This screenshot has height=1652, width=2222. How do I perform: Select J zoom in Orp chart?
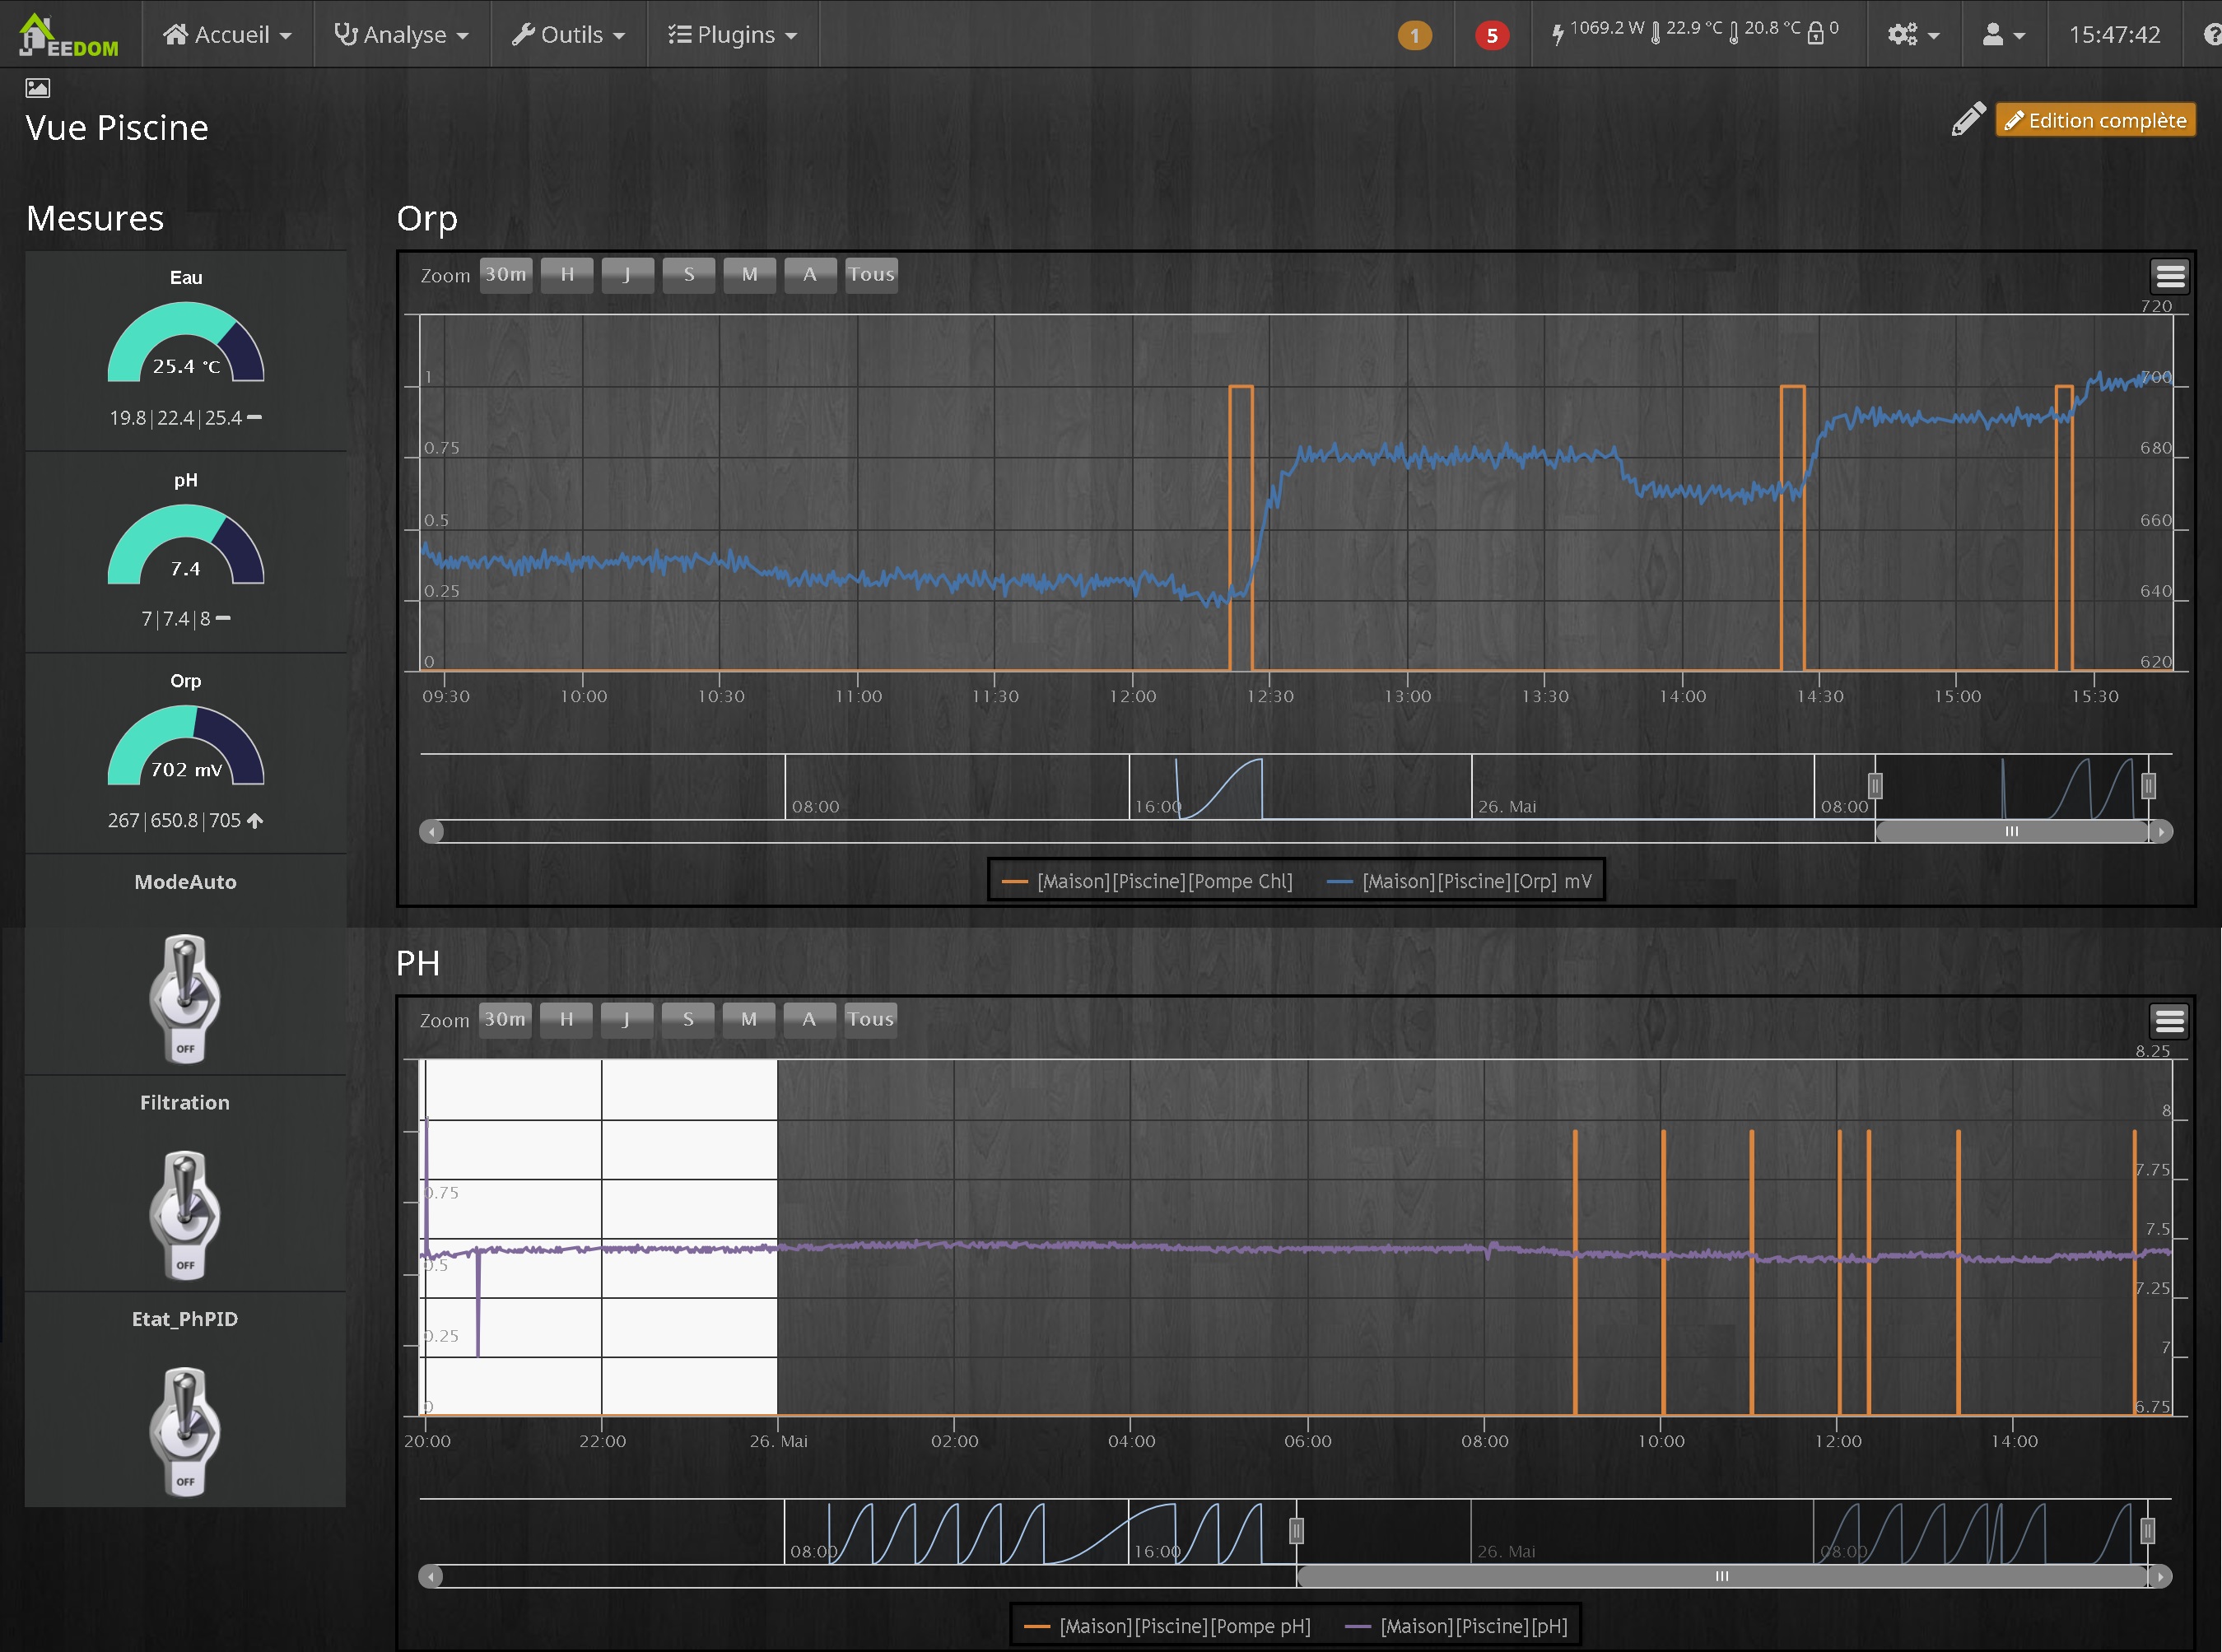point(628,275)
